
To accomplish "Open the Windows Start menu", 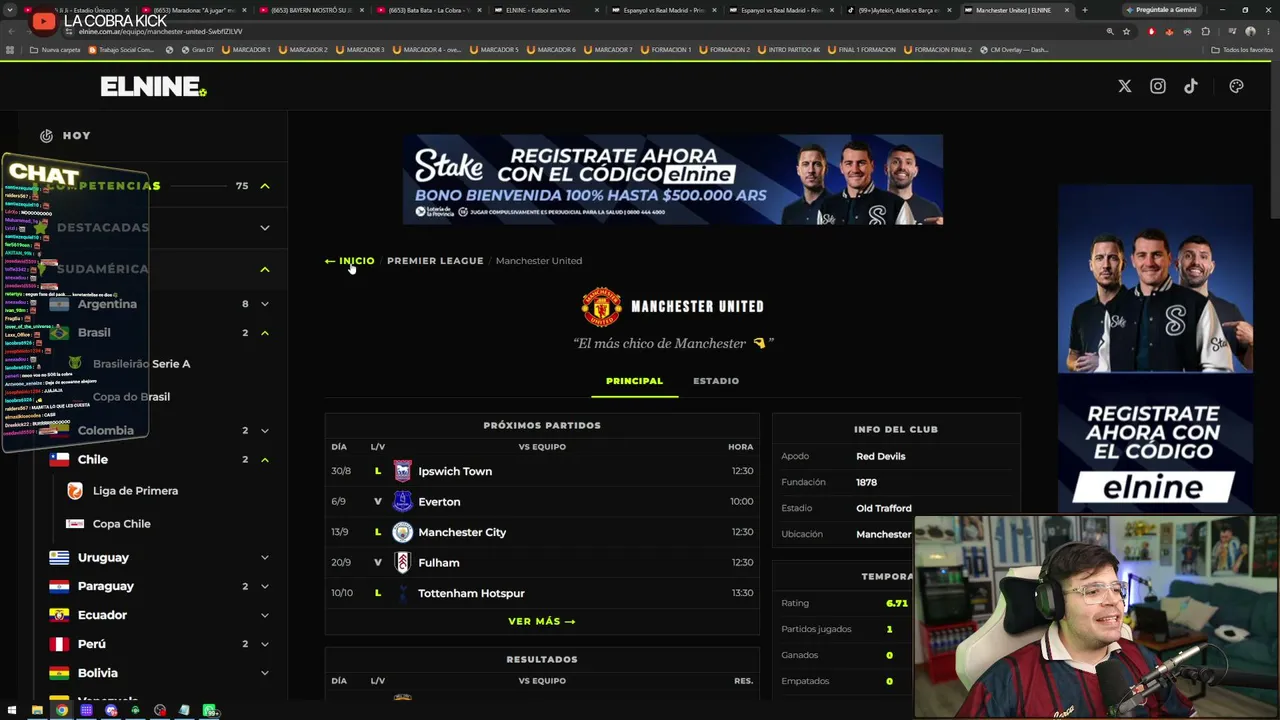I will point(12,711).
